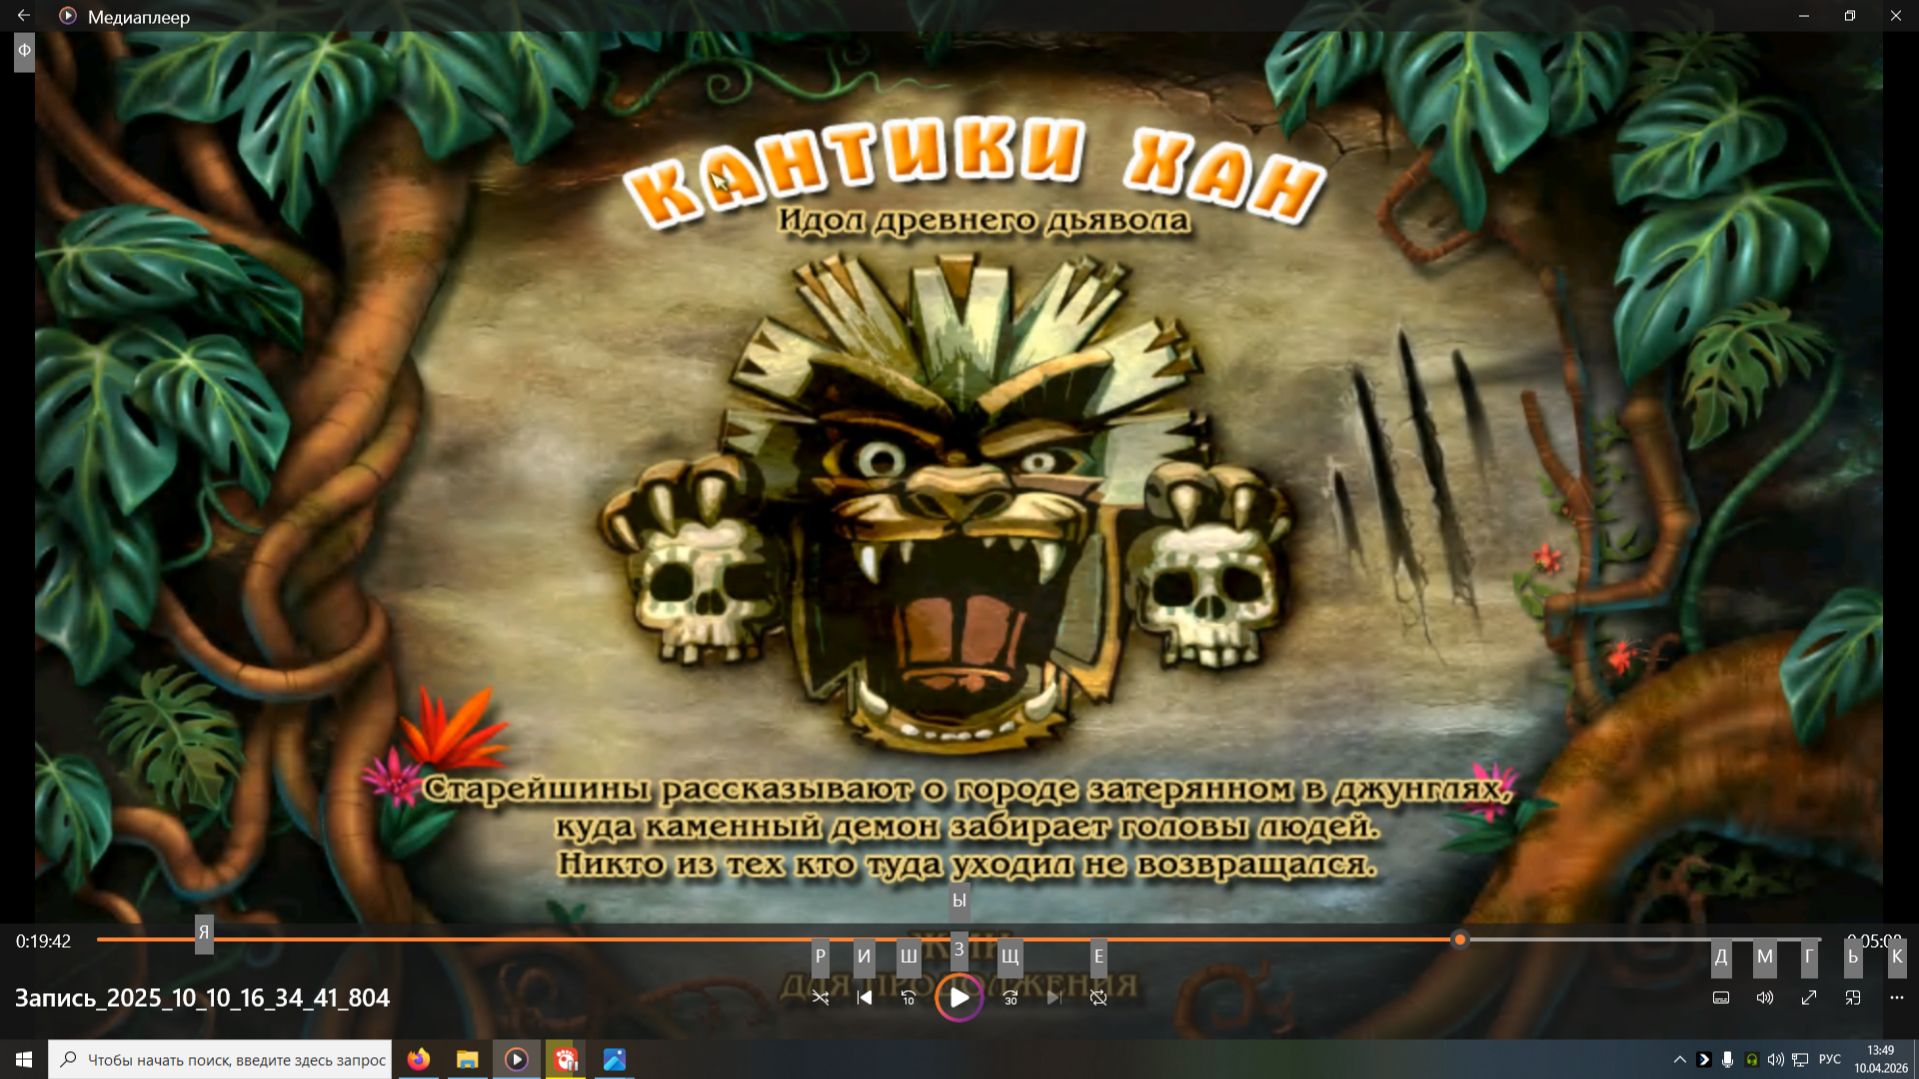Open the player volume control
The width and height of the screenshot is (1919, 1079).
pos(1765,998)
